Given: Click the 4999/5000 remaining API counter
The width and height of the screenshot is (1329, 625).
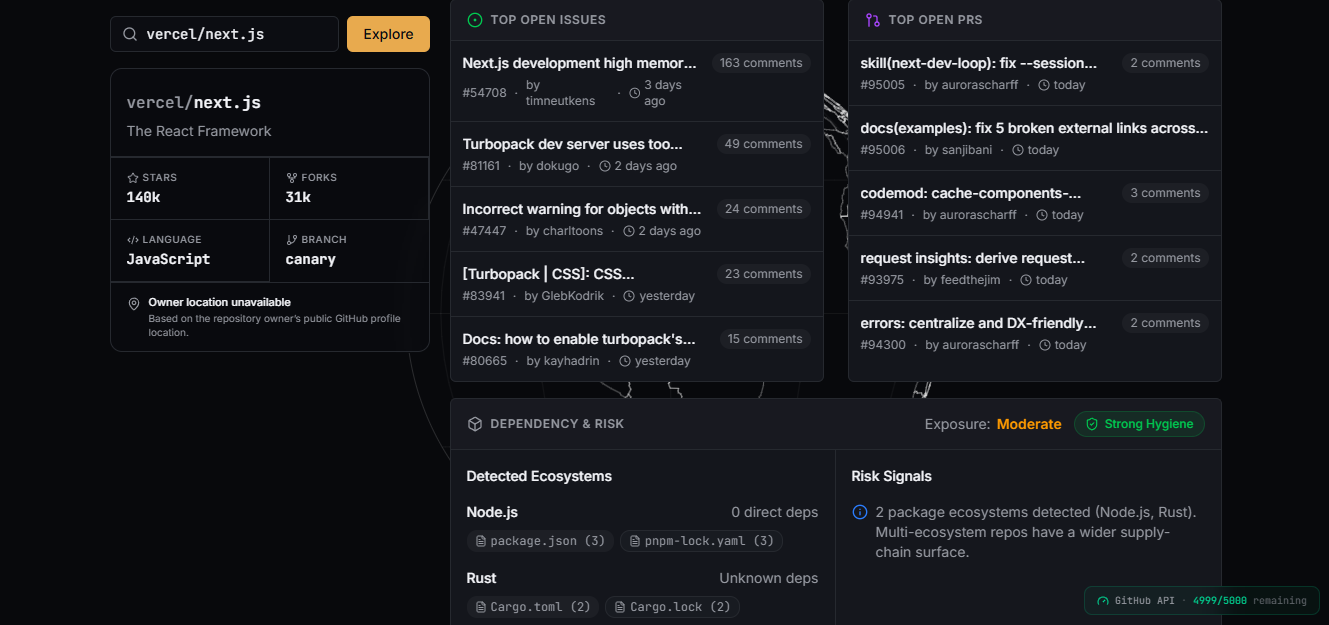Looking at the screenshot, I should [1249, 601].
